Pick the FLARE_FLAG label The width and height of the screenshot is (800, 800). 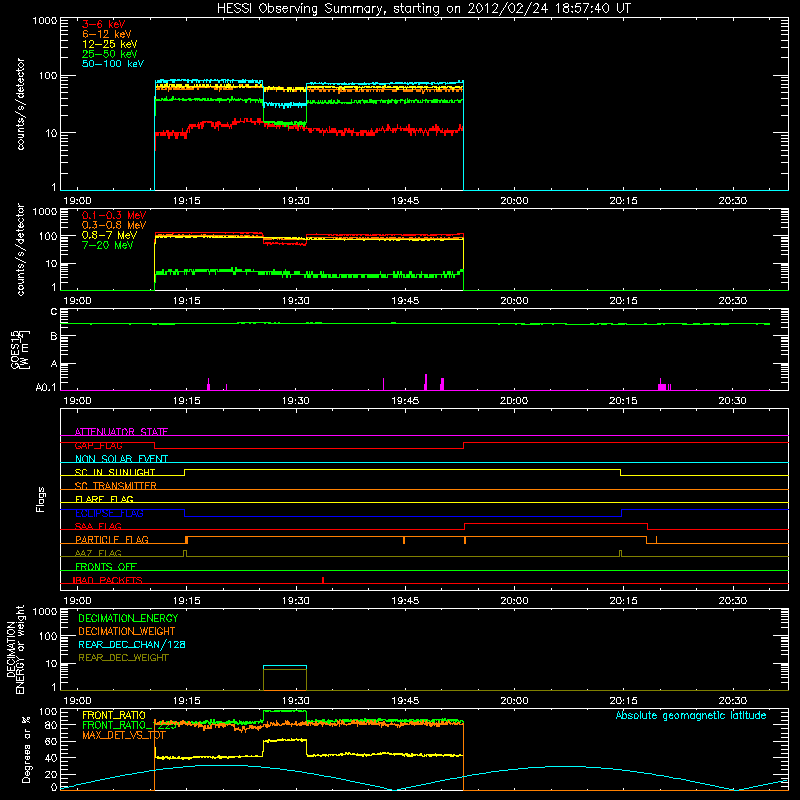click(104, 499)
